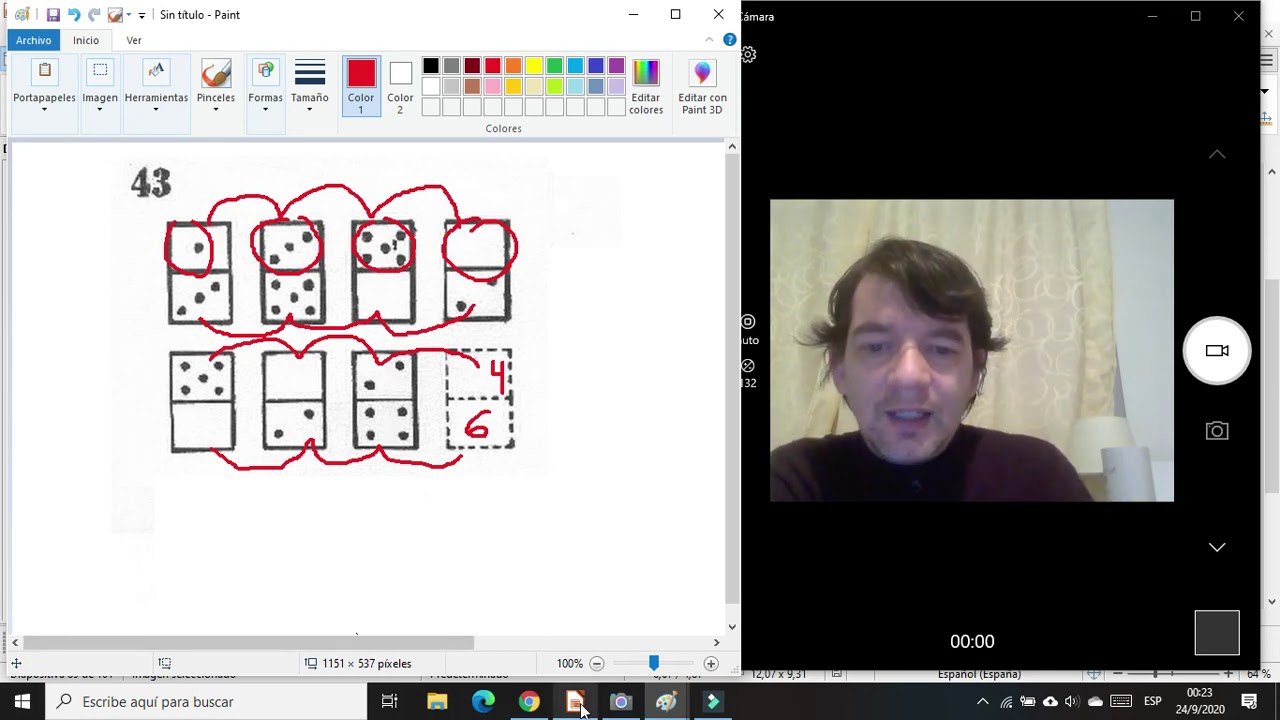The image size is (1280, 720).
Task: Switch Camera to photo mode
Action: (x=1217, y=431)
